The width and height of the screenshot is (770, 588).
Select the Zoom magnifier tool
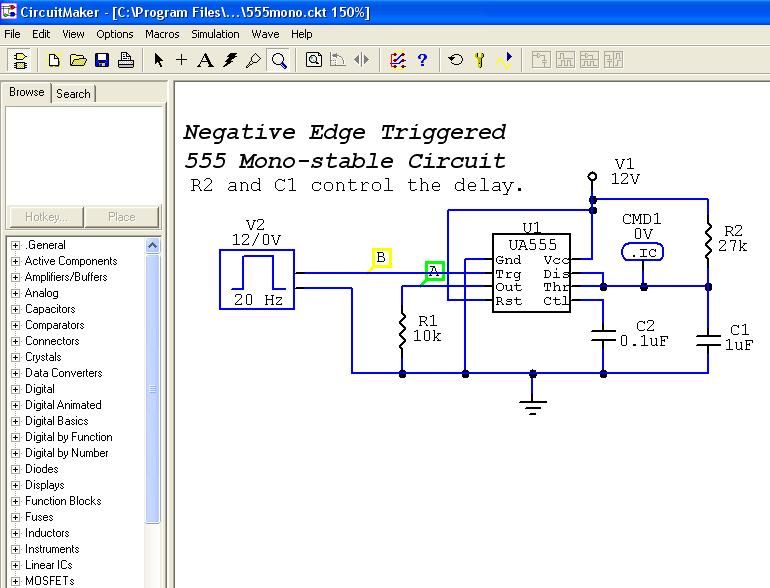pos(279,60)
